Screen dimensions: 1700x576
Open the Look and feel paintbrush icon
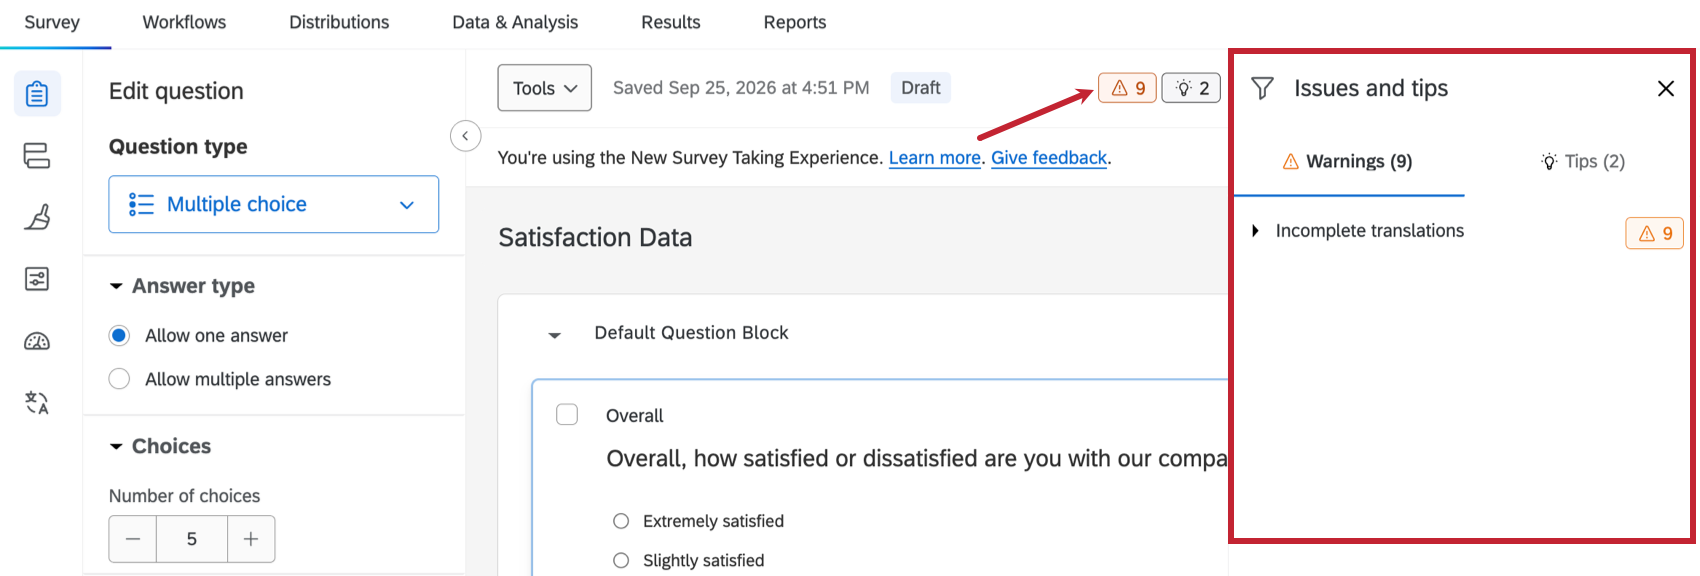tap(37, 217)
